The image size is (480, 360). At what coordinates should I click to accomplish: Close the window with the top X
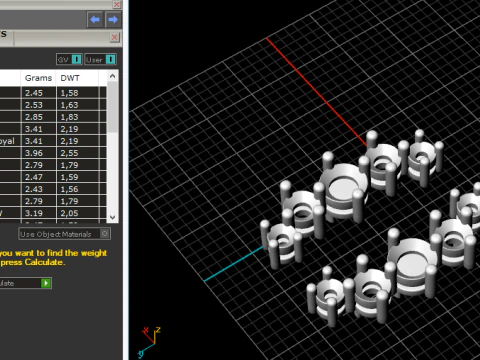[x=117, y=4]
